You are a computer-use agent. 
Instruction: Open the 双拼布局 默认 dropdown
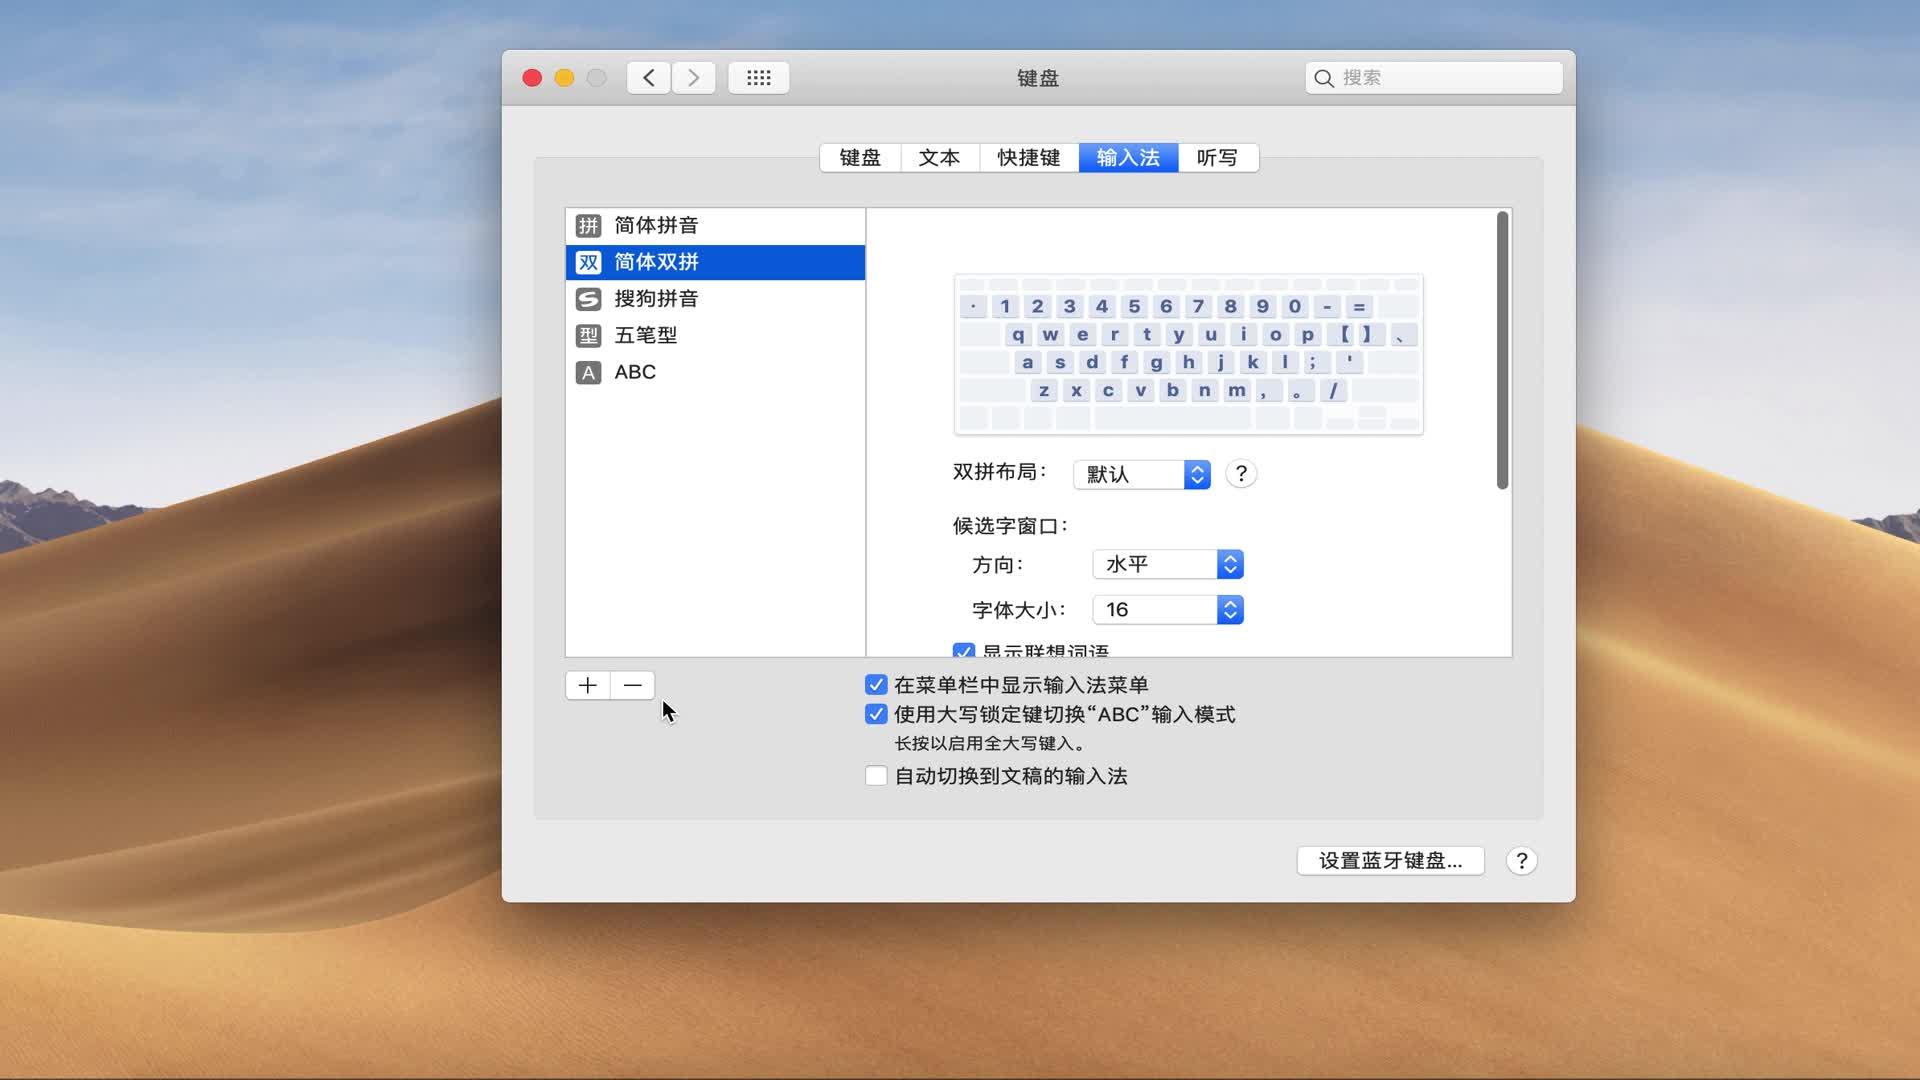pos(1142,474)
